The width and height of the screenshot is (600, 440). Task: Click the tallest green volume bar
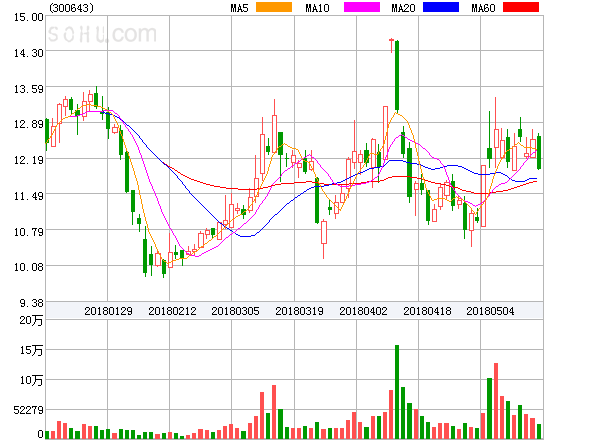(x=397, y=392)
